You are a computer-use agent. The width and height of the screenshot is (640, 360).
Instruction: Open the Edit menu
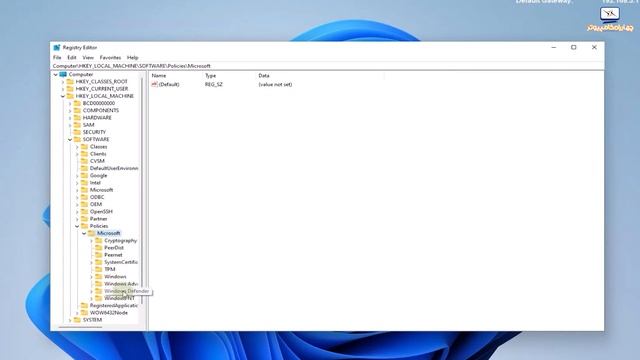pyautogui.click(x=72, y=58)
